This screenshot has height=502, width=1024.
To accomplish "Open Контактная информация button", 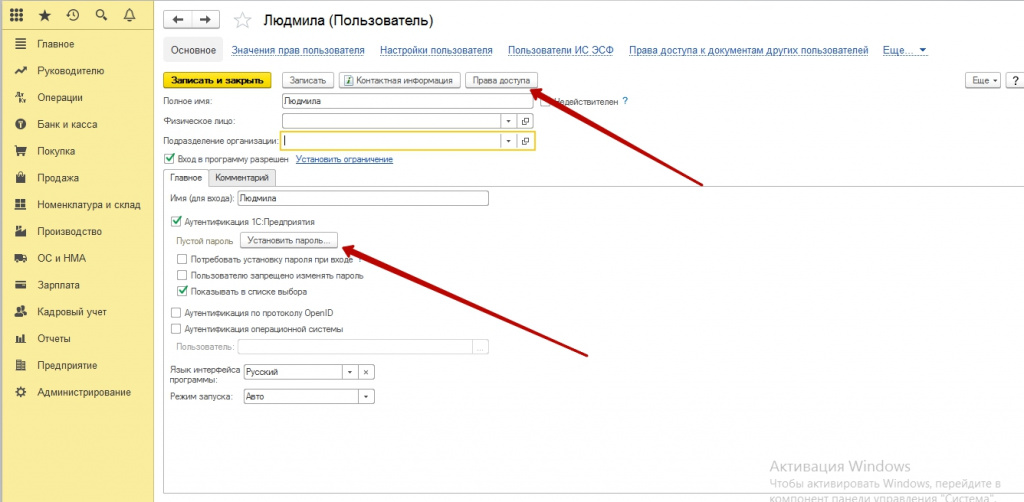I will click(400, 80).
